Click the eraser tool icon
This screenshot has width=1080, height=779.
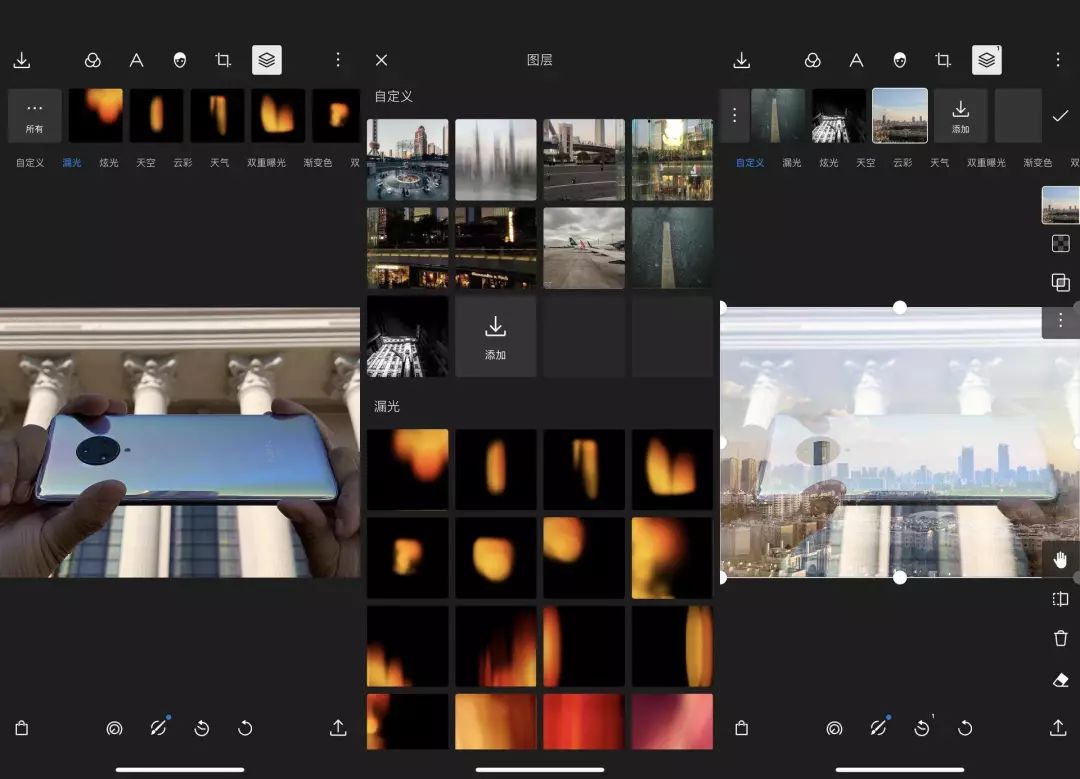(x=1061, y=680)
